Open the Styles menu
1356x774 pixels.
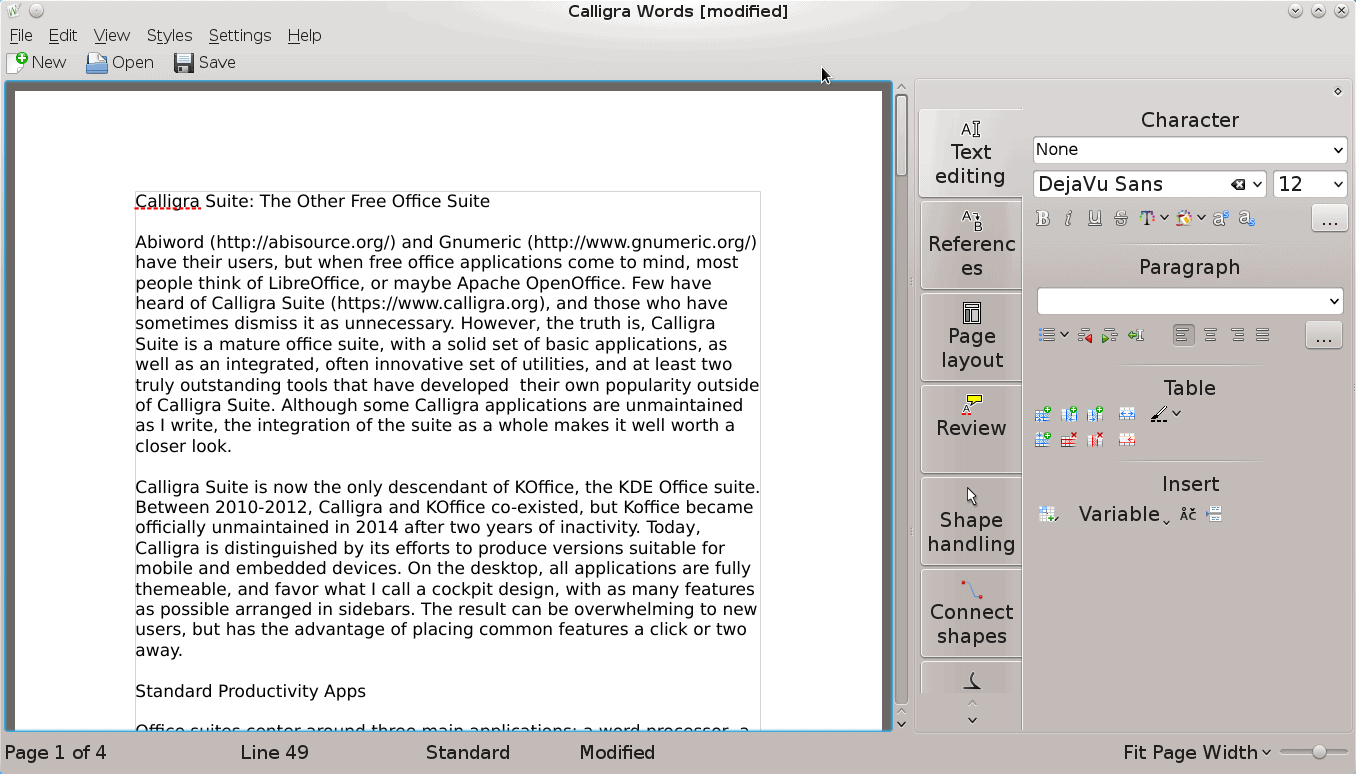point(169,35)
